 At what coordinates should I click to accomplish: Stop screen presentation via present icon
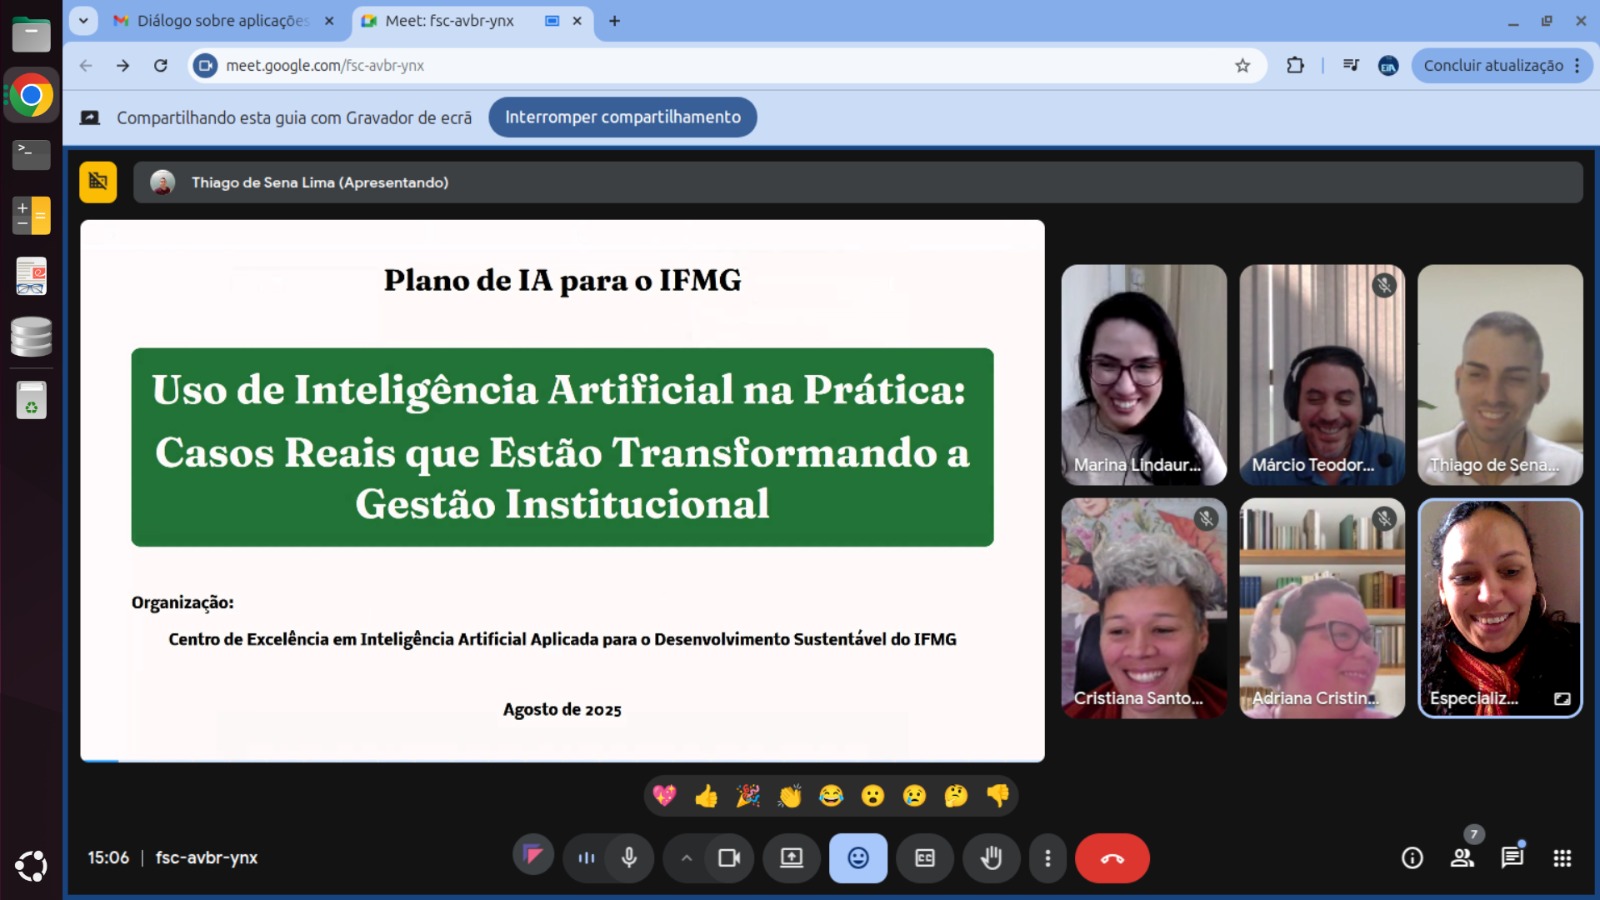[791, 857]
